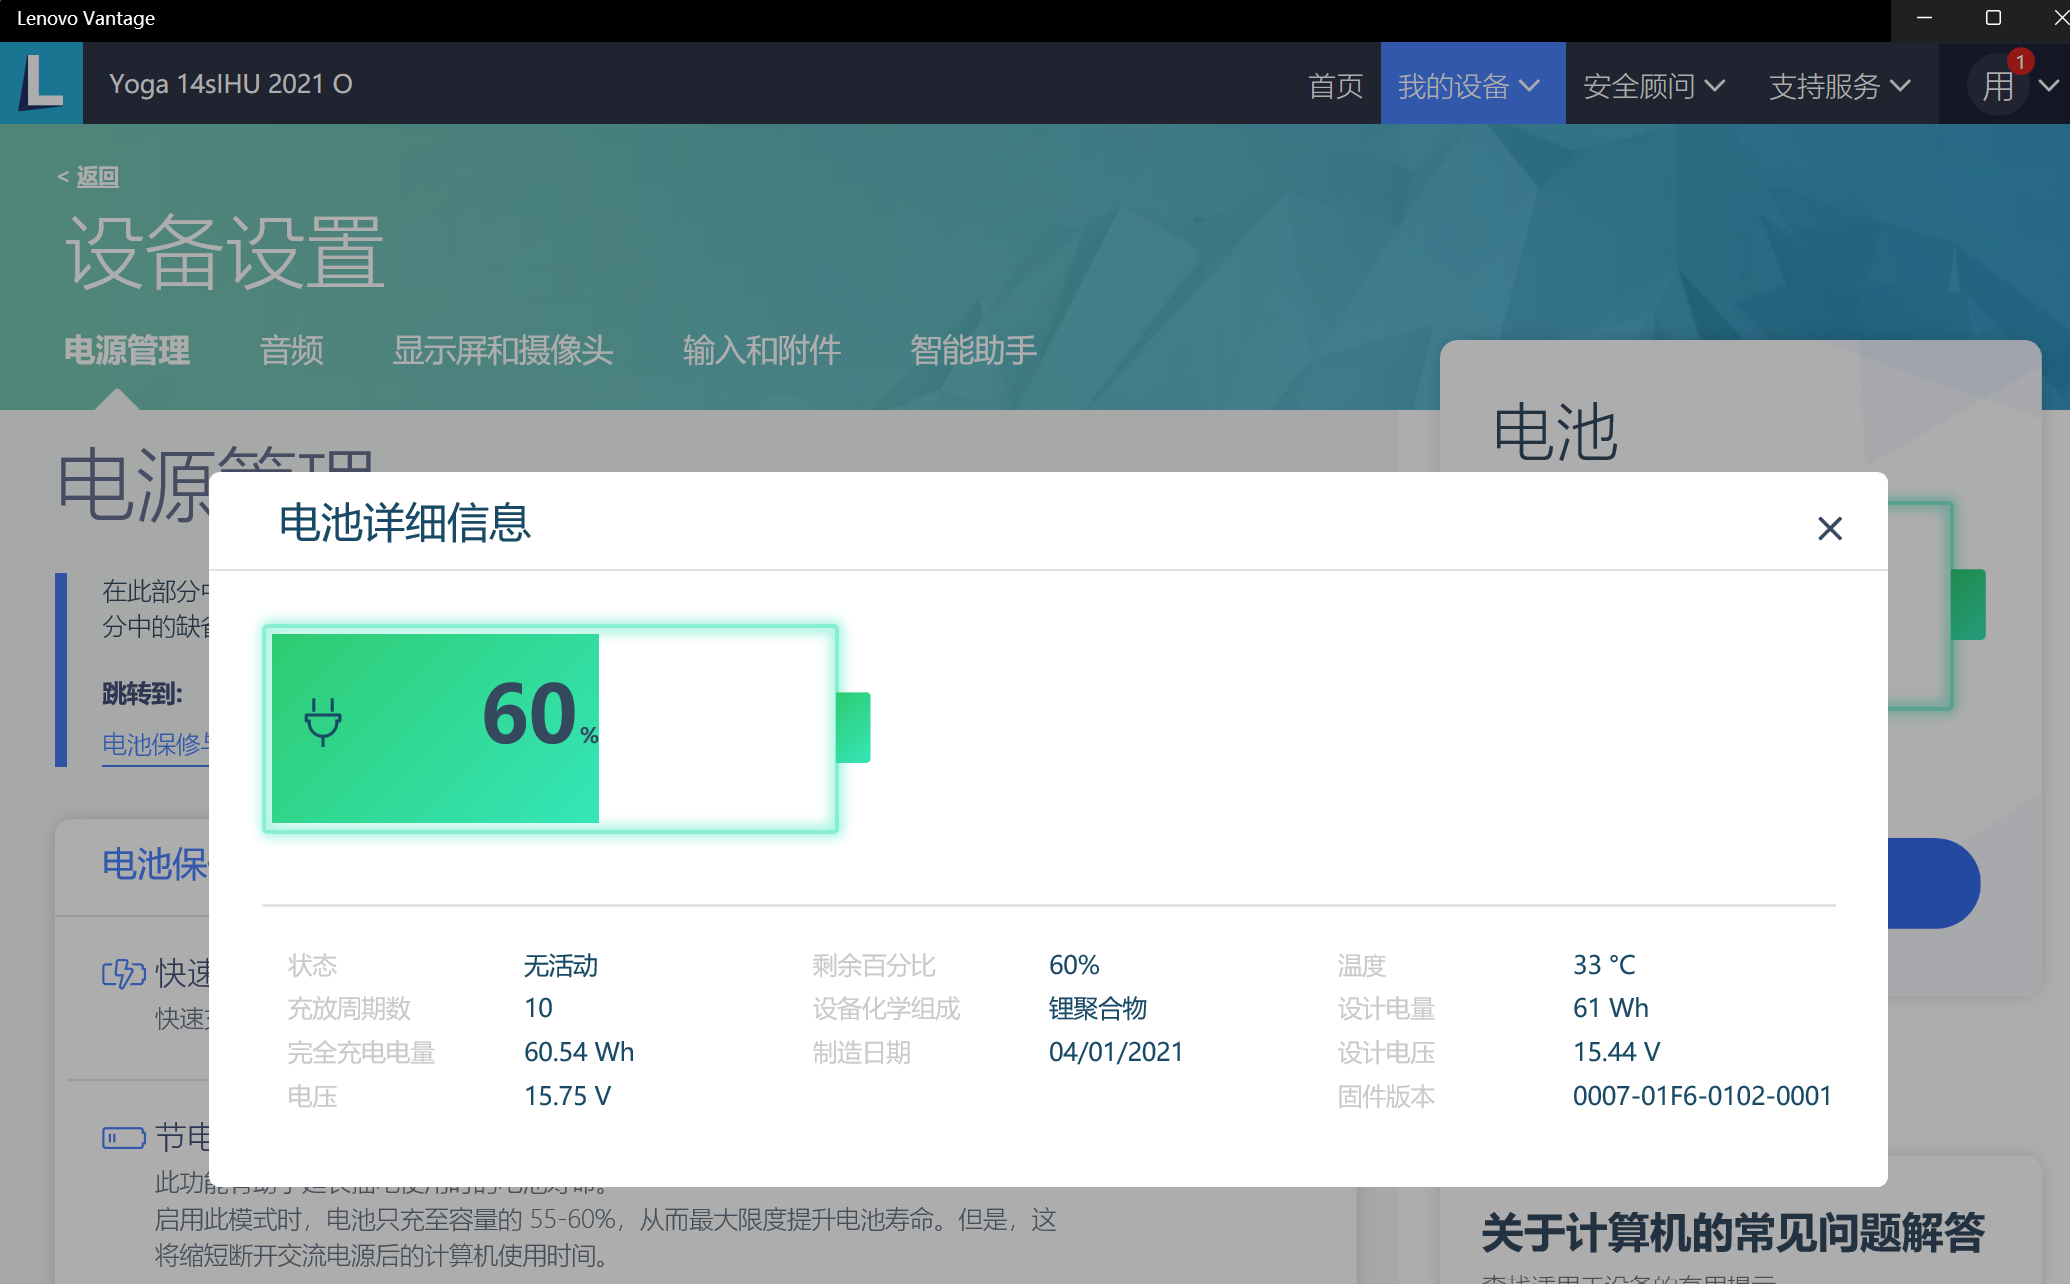2070x1284 pixels.
Task: Click the 状态 label
Action: click(x=312, y=965)
